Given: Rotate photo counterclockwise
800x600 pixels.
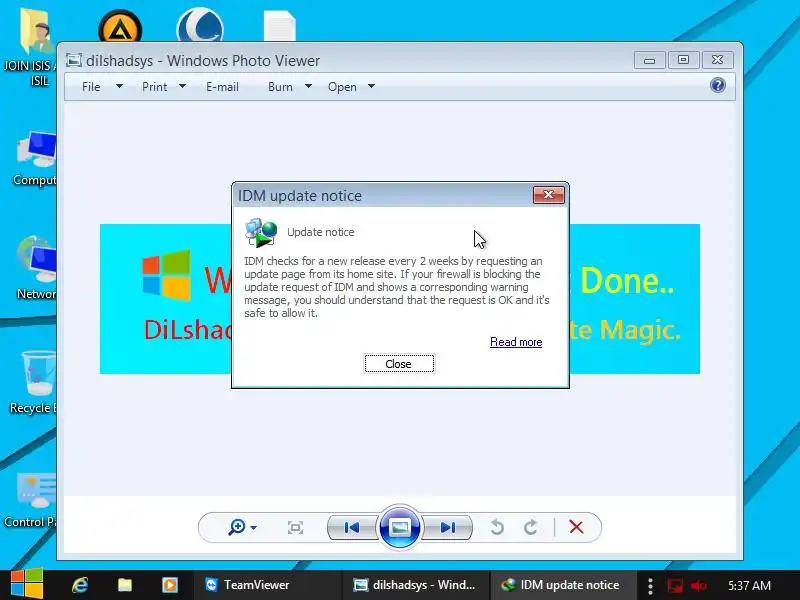Looking at the screenshot, I should (497, 527).
